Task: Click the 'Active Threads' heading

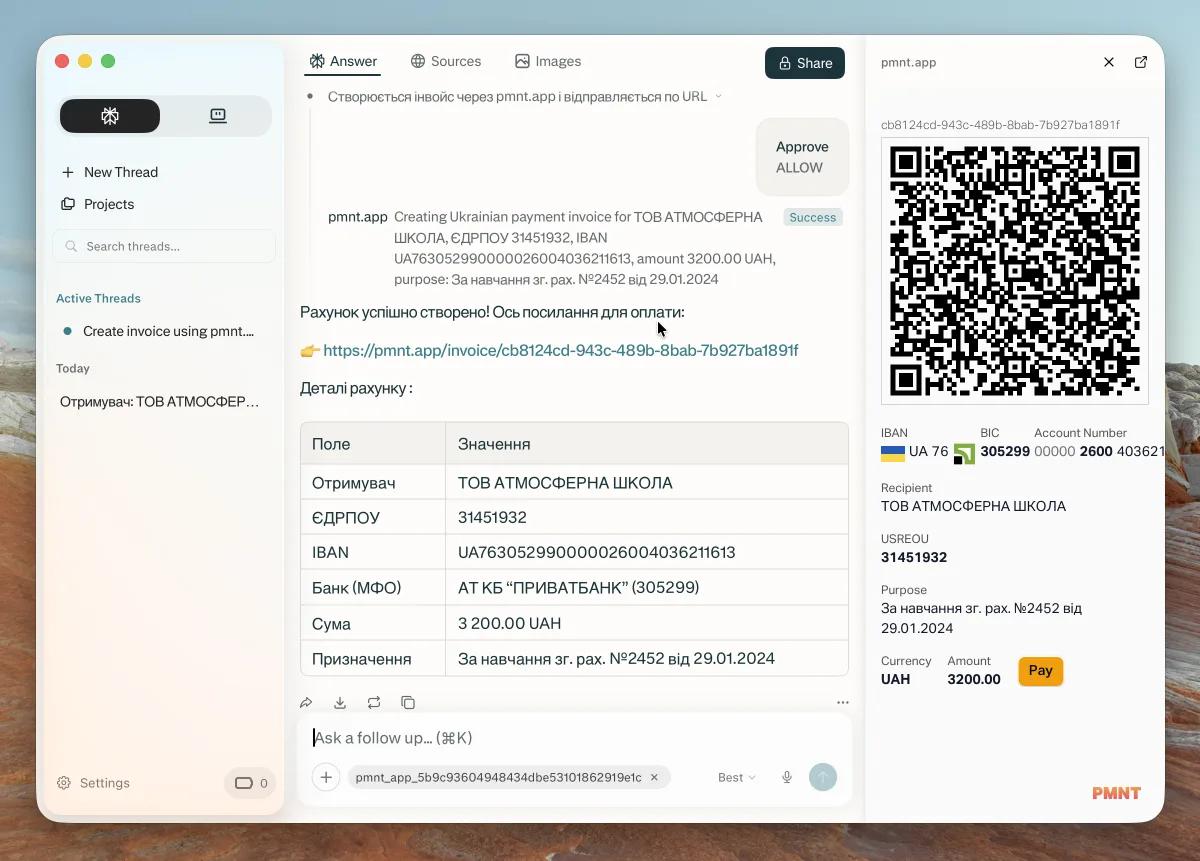Action: pos(98,298)
